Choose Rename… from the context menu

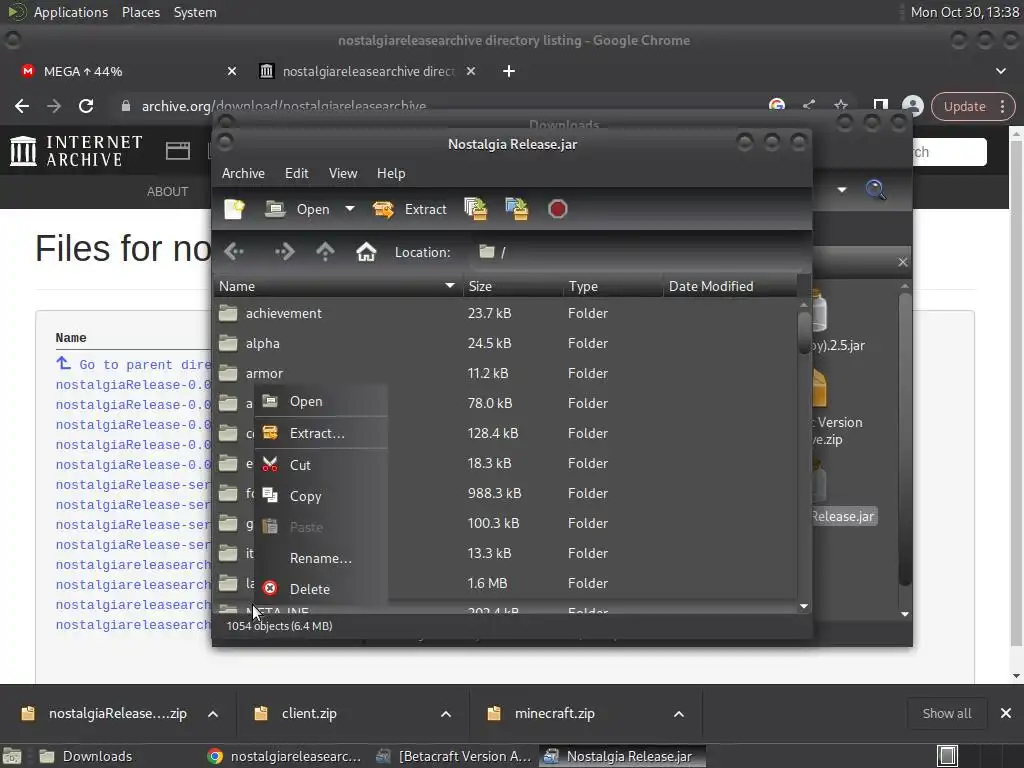click(321, 558)
